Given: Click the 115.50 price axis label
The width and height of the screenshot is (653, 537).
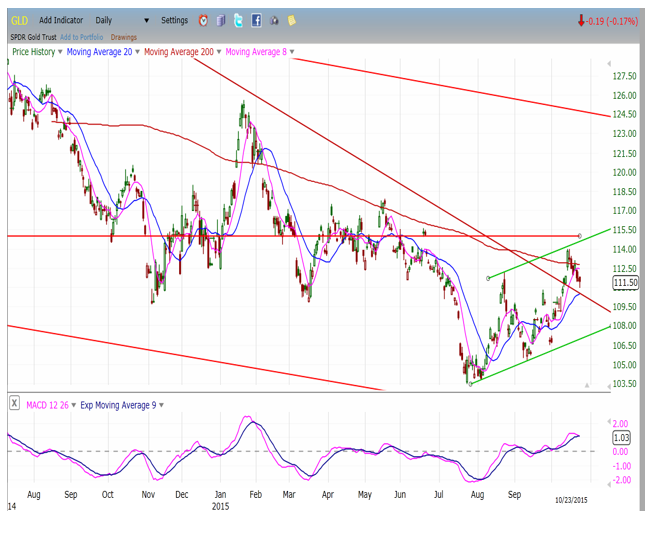Looking at the screenshot, I should click(624, 230).
